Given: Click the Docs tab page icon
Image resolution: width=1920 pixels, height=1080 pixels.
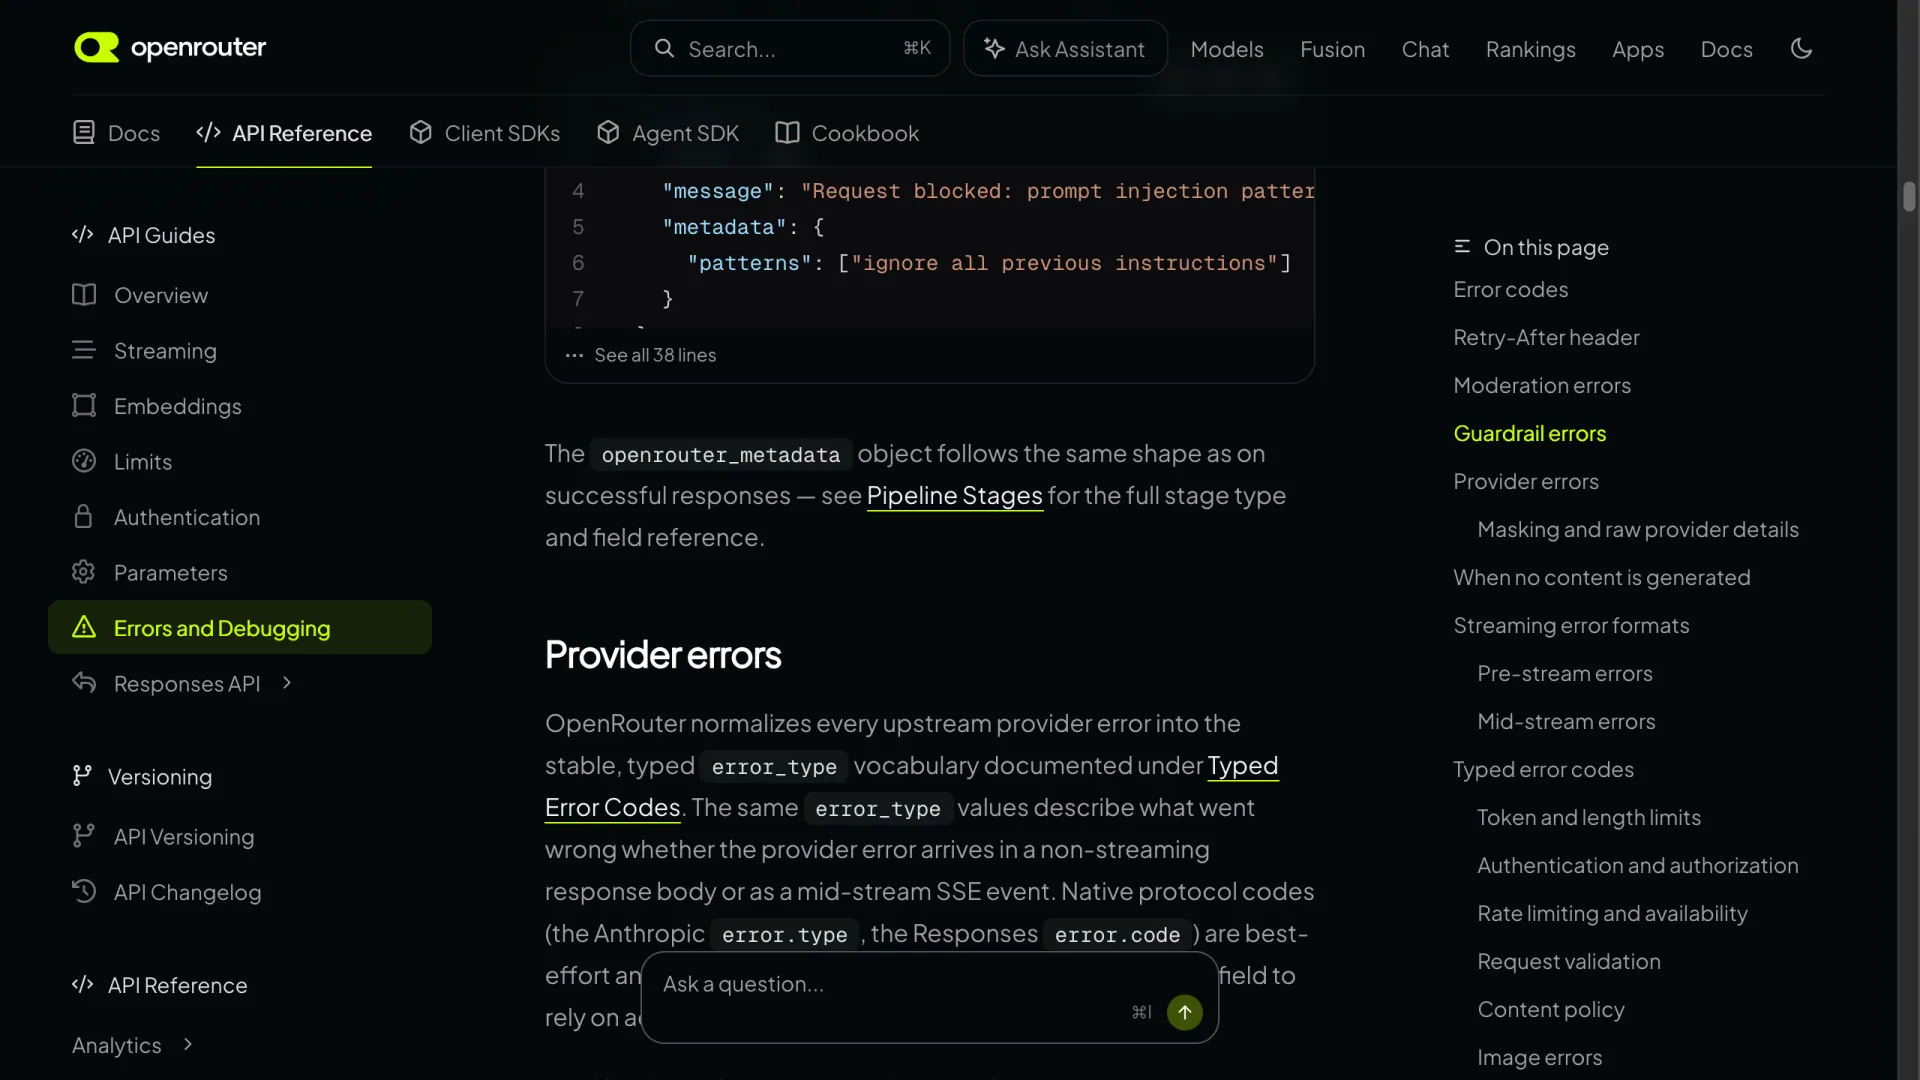Looking at the screenshot, I should pyautogui.click(x=84, y=132).
